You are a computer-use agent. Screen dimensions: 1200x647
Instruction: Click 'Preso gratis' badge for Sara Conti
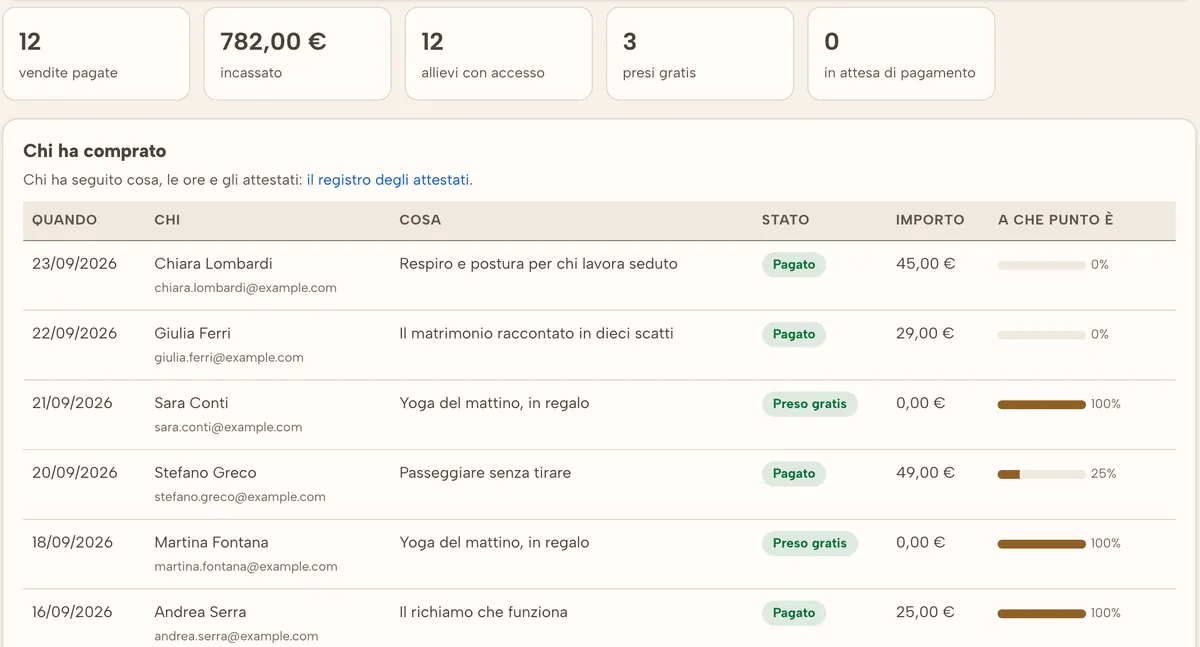810,404
